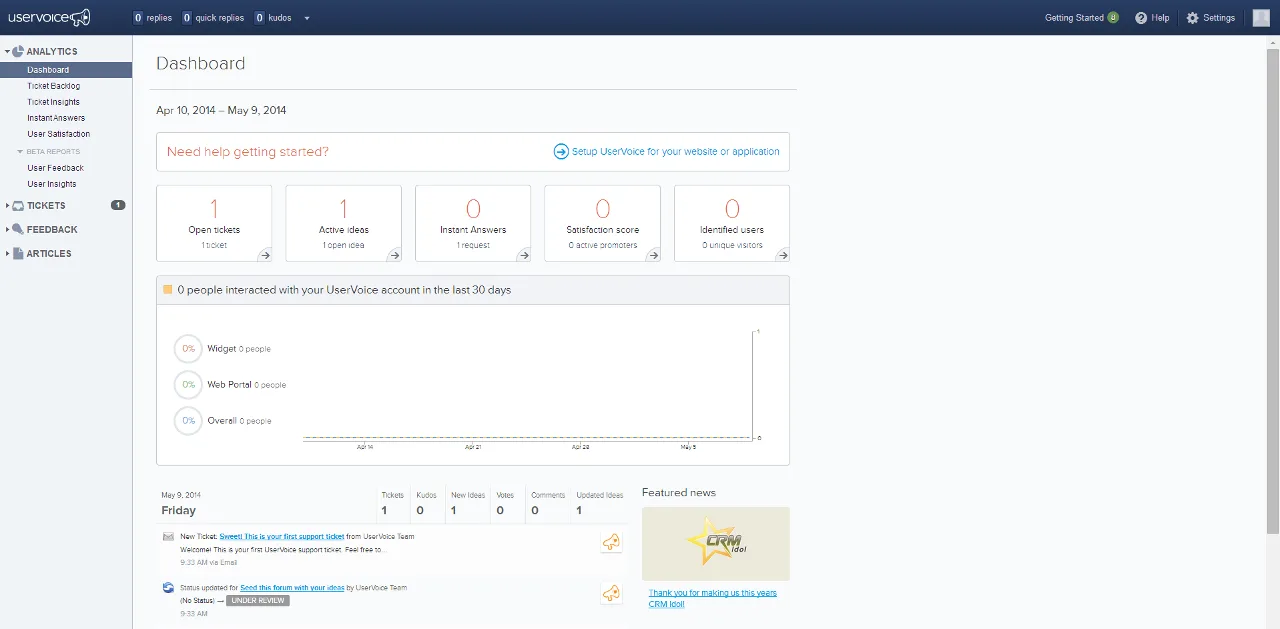Open the dropdown arrow after kudos

coord(306,18)
